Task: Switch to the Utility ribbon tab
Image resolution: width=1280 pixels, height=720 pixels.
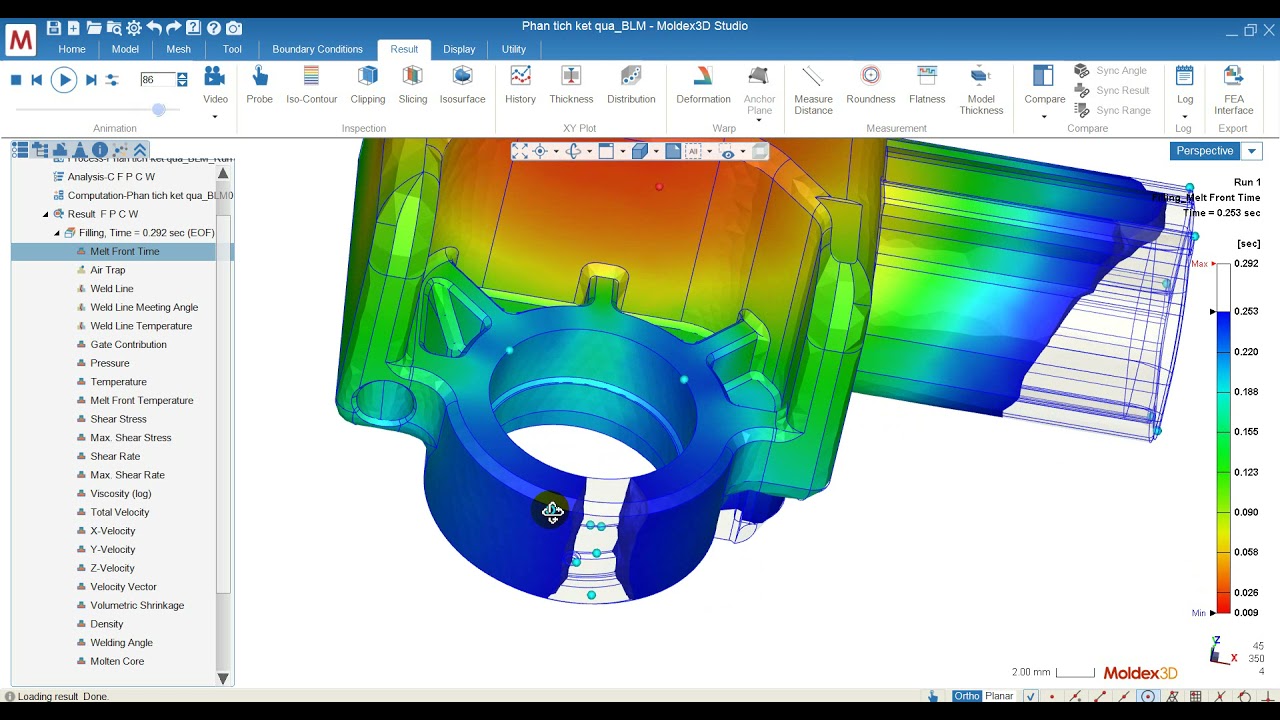Action: (x=514, y=49)
